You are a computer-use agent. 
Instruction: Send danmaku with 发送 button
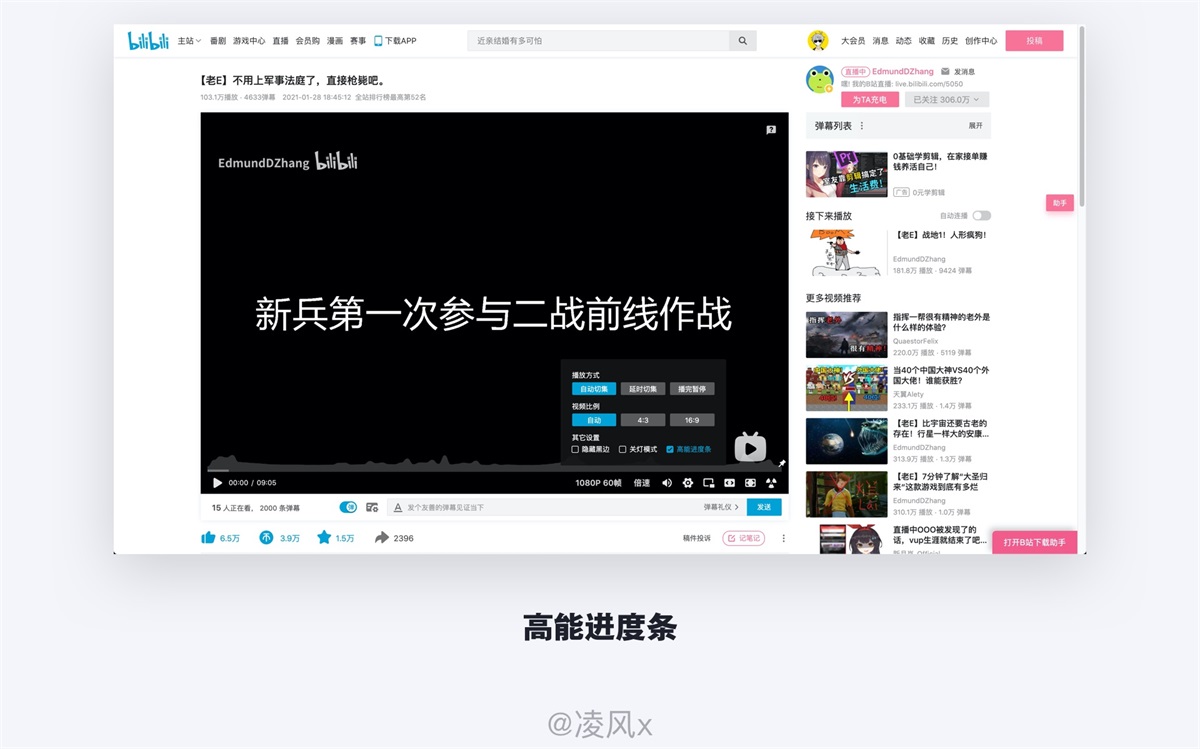tap(764, 507)
